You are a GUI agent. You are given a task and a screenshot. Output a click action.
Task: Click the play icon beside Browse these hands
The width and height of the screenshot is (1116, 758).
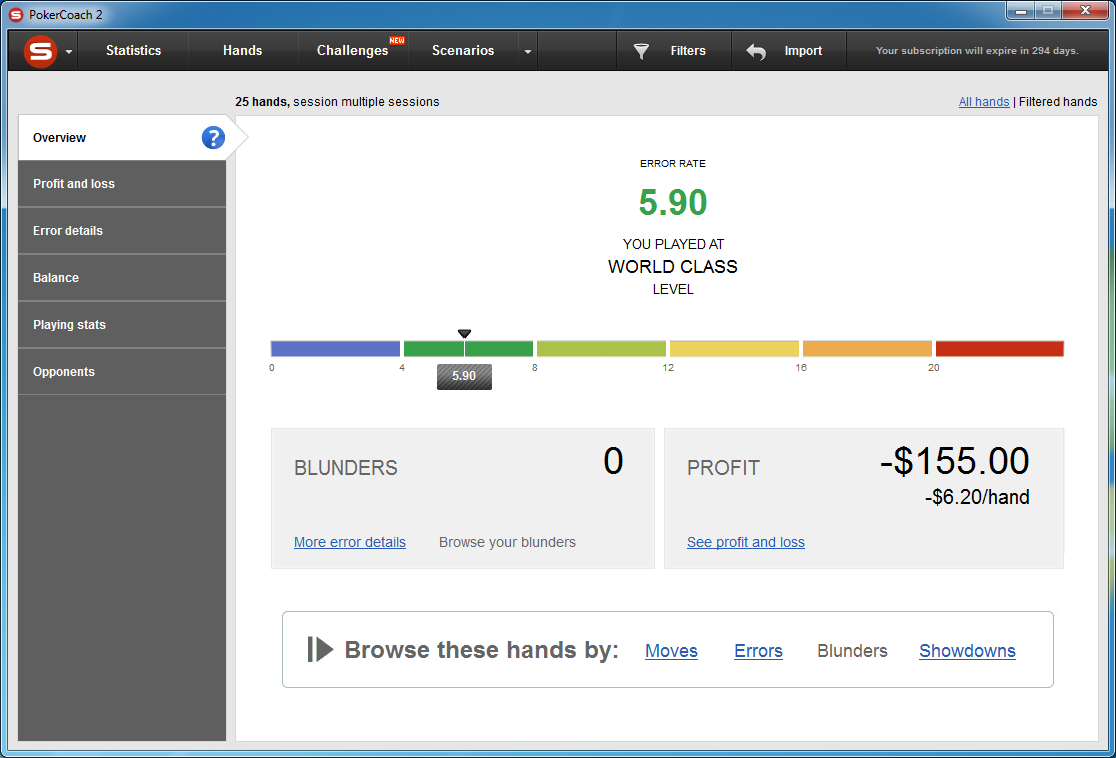tap(320, 649)
